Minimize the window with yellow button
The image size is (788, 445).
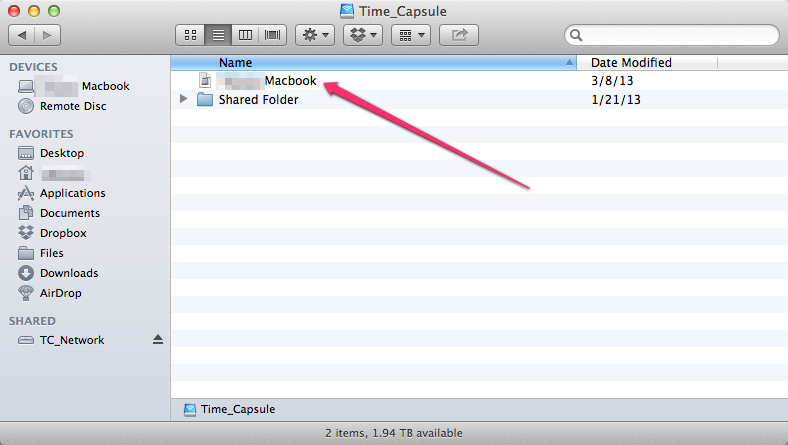pyautogui.click(x=34, y=11)
